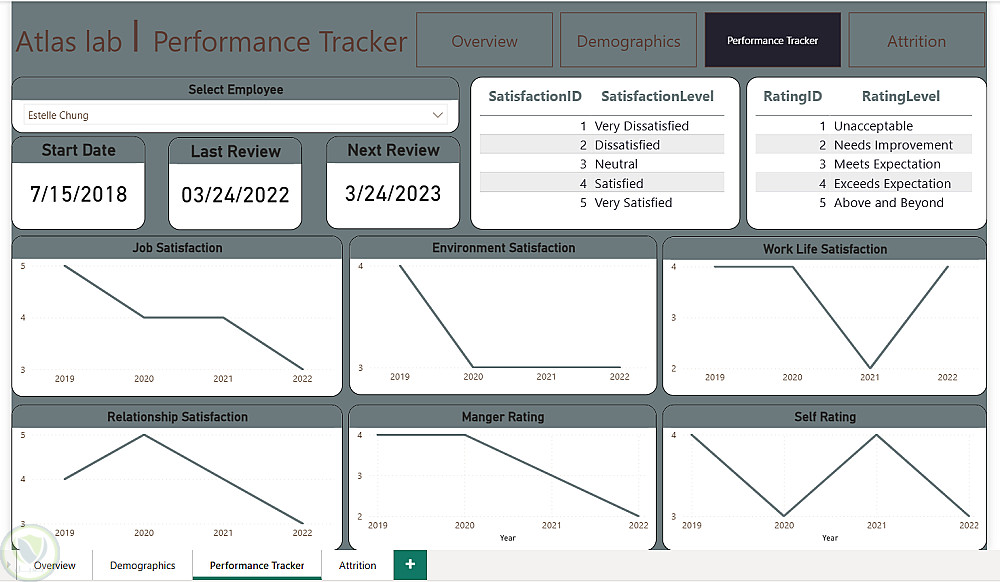Select the Exceeds Expectation rating row
The height and width of the screenshot is (582, 1000).
coord(864,183)
